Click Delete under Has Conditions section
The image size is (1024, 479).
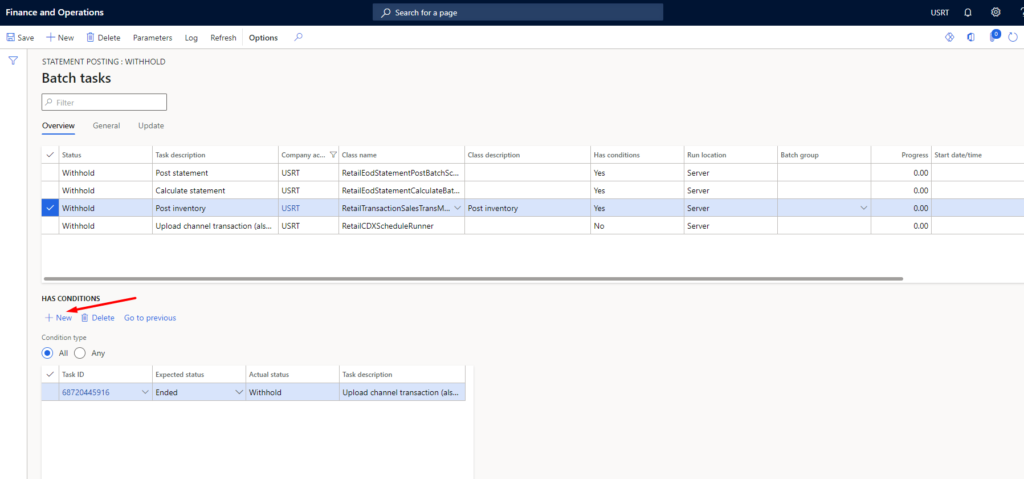point(97,318)
